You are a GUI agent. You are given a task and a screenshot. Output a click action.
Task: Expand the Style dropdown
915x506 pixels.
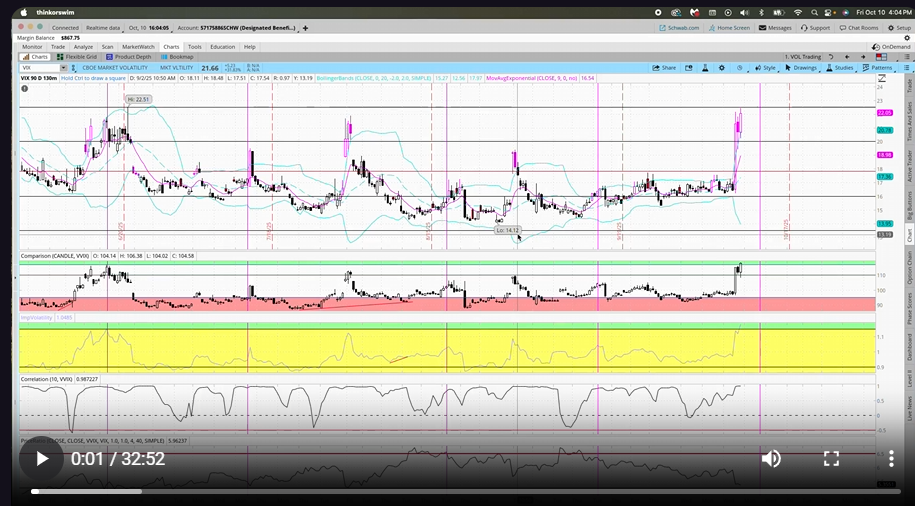pyautogui.click(x=765, y=68)
